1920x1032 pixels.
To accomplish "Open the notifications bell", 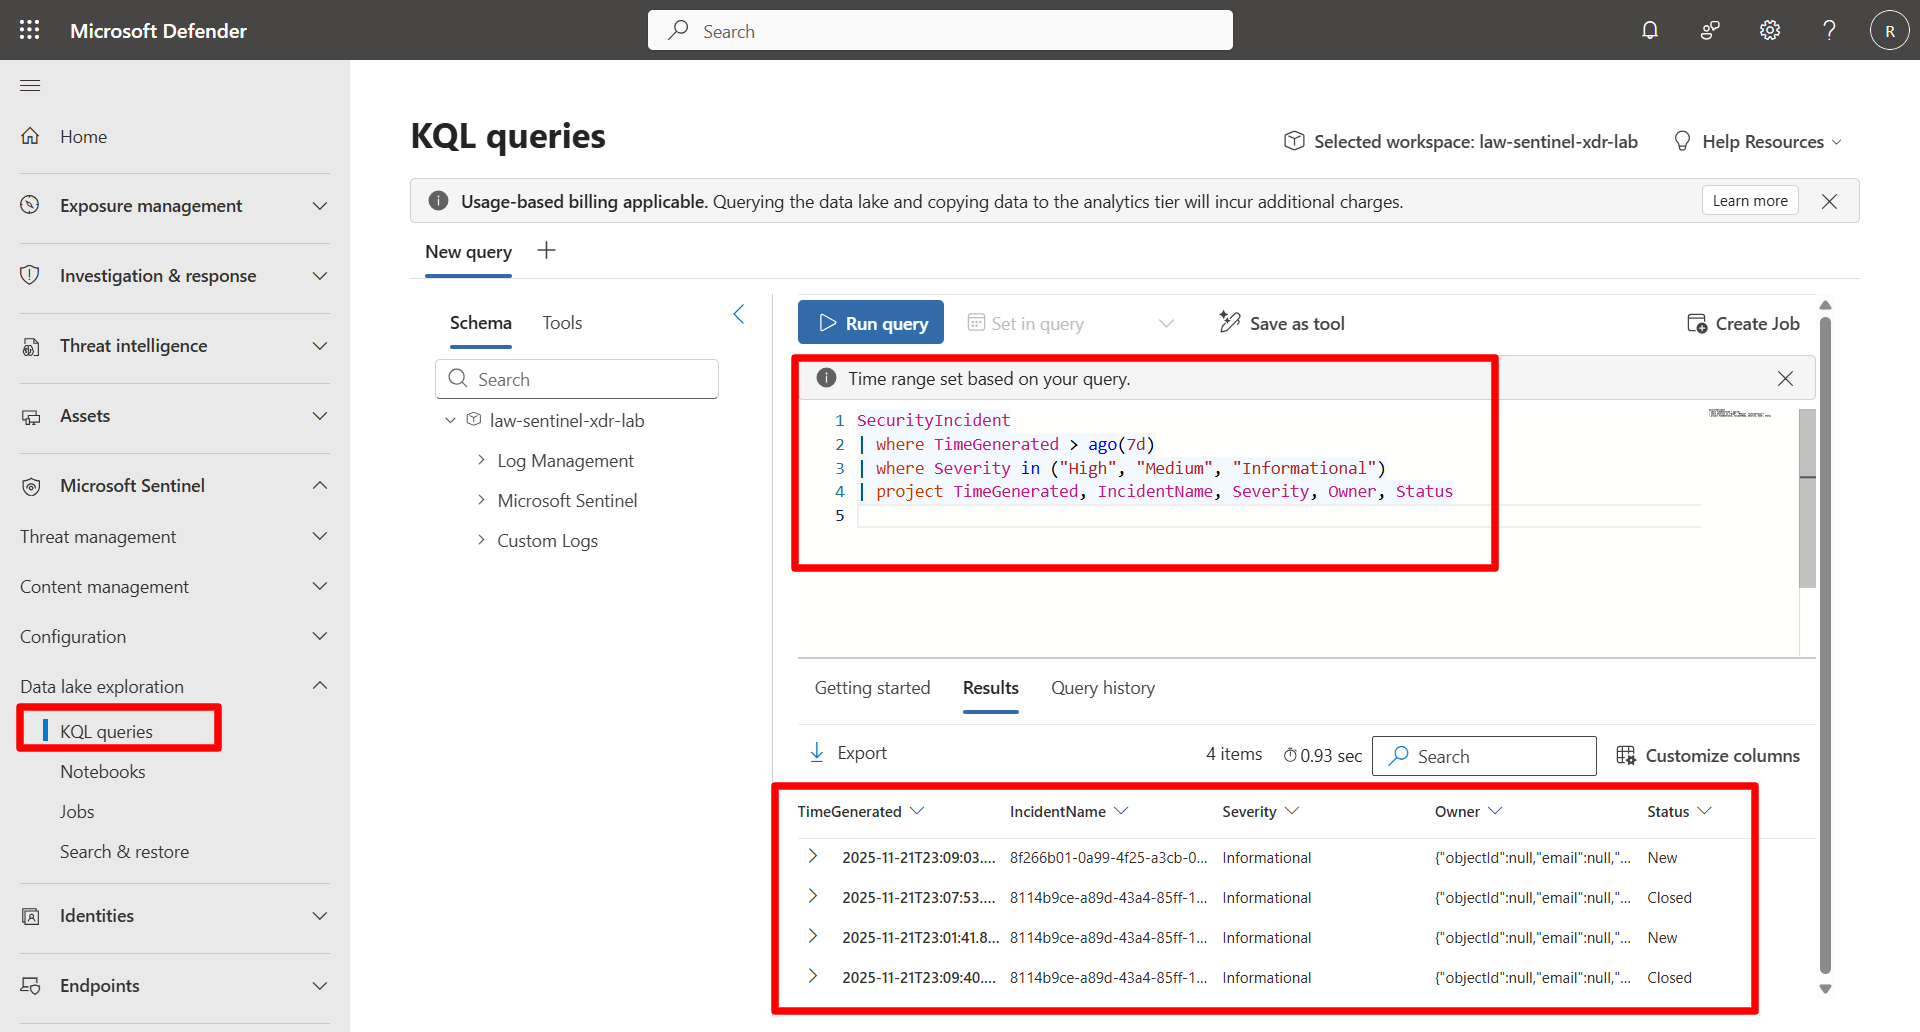I will coord(1650,30).
